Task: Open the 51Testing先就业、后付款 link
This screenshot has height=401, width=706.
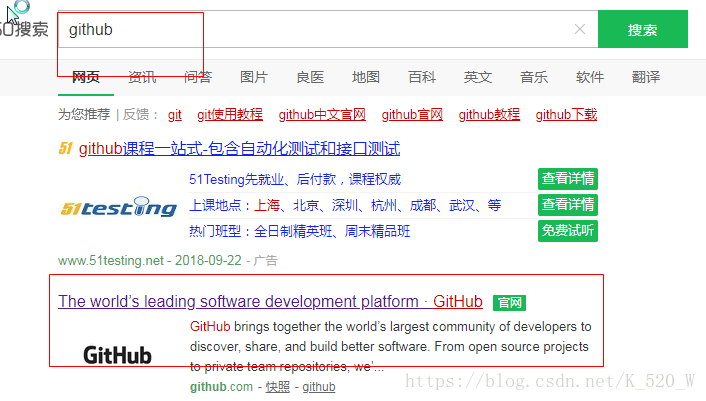Action: tap(295, 179)
